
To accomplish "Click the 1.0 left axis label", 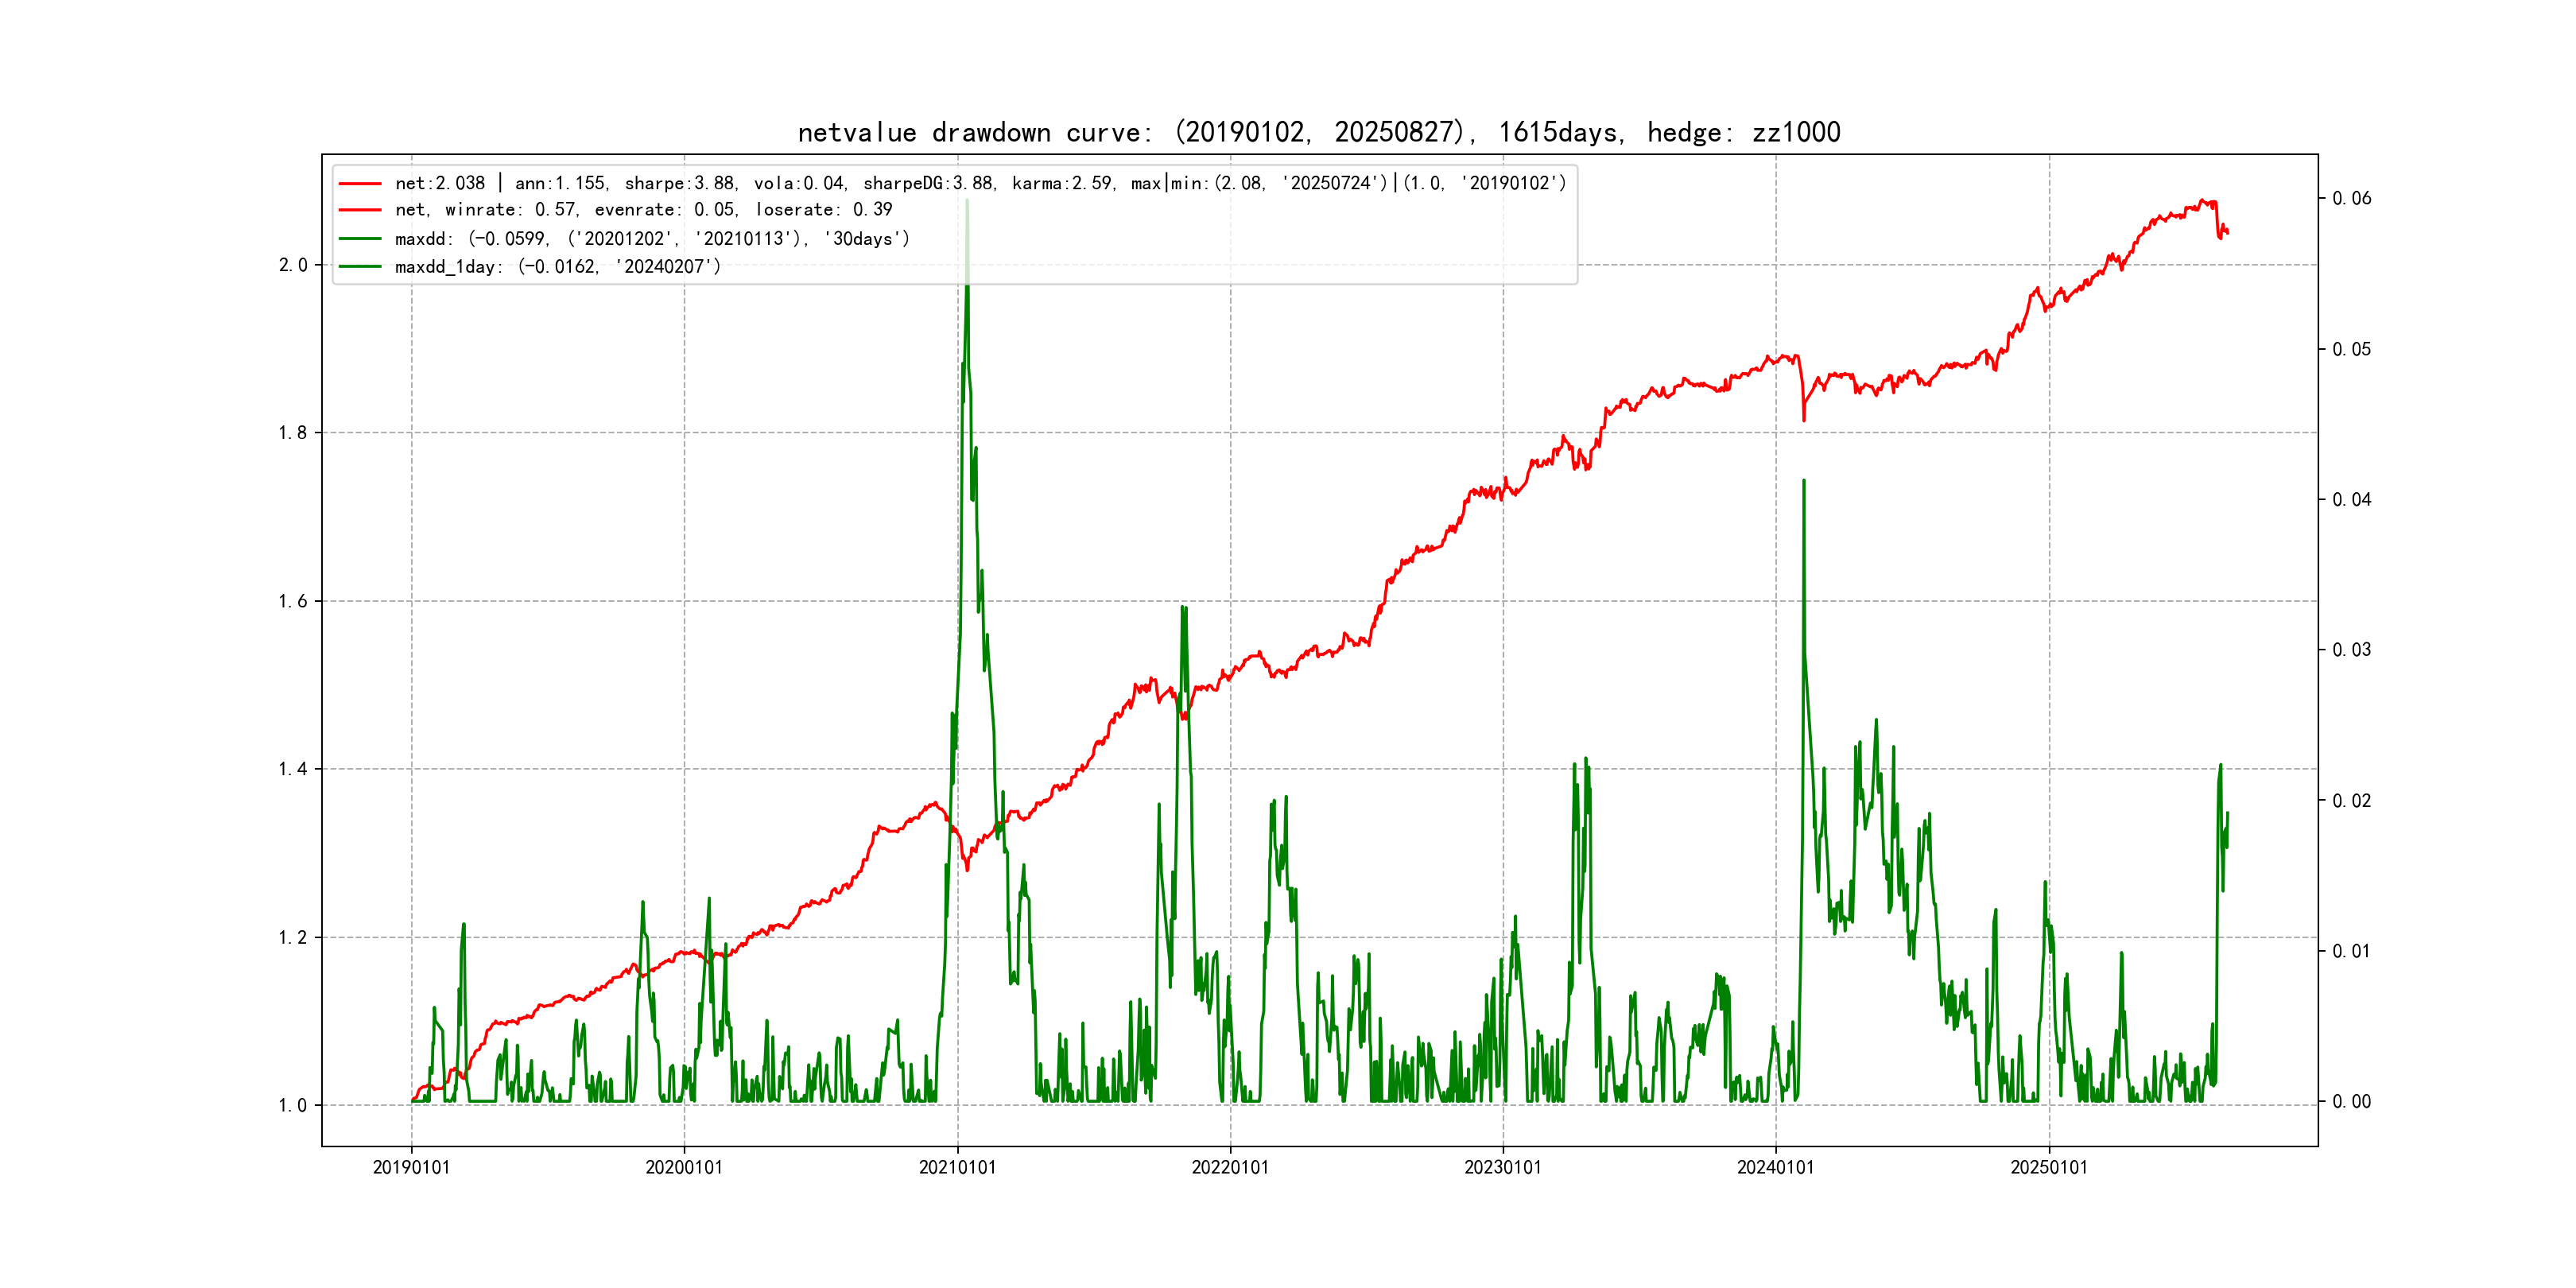I will (292, 1105).
